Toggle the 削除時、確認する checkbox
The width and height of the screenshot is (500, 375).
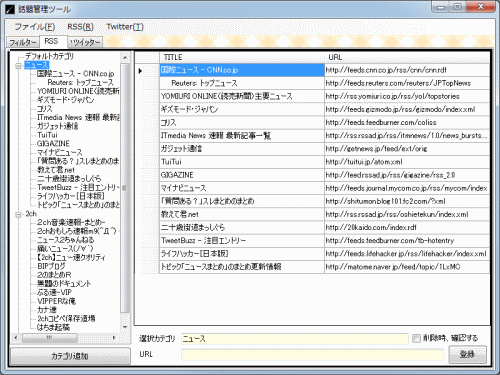point(416,338)
